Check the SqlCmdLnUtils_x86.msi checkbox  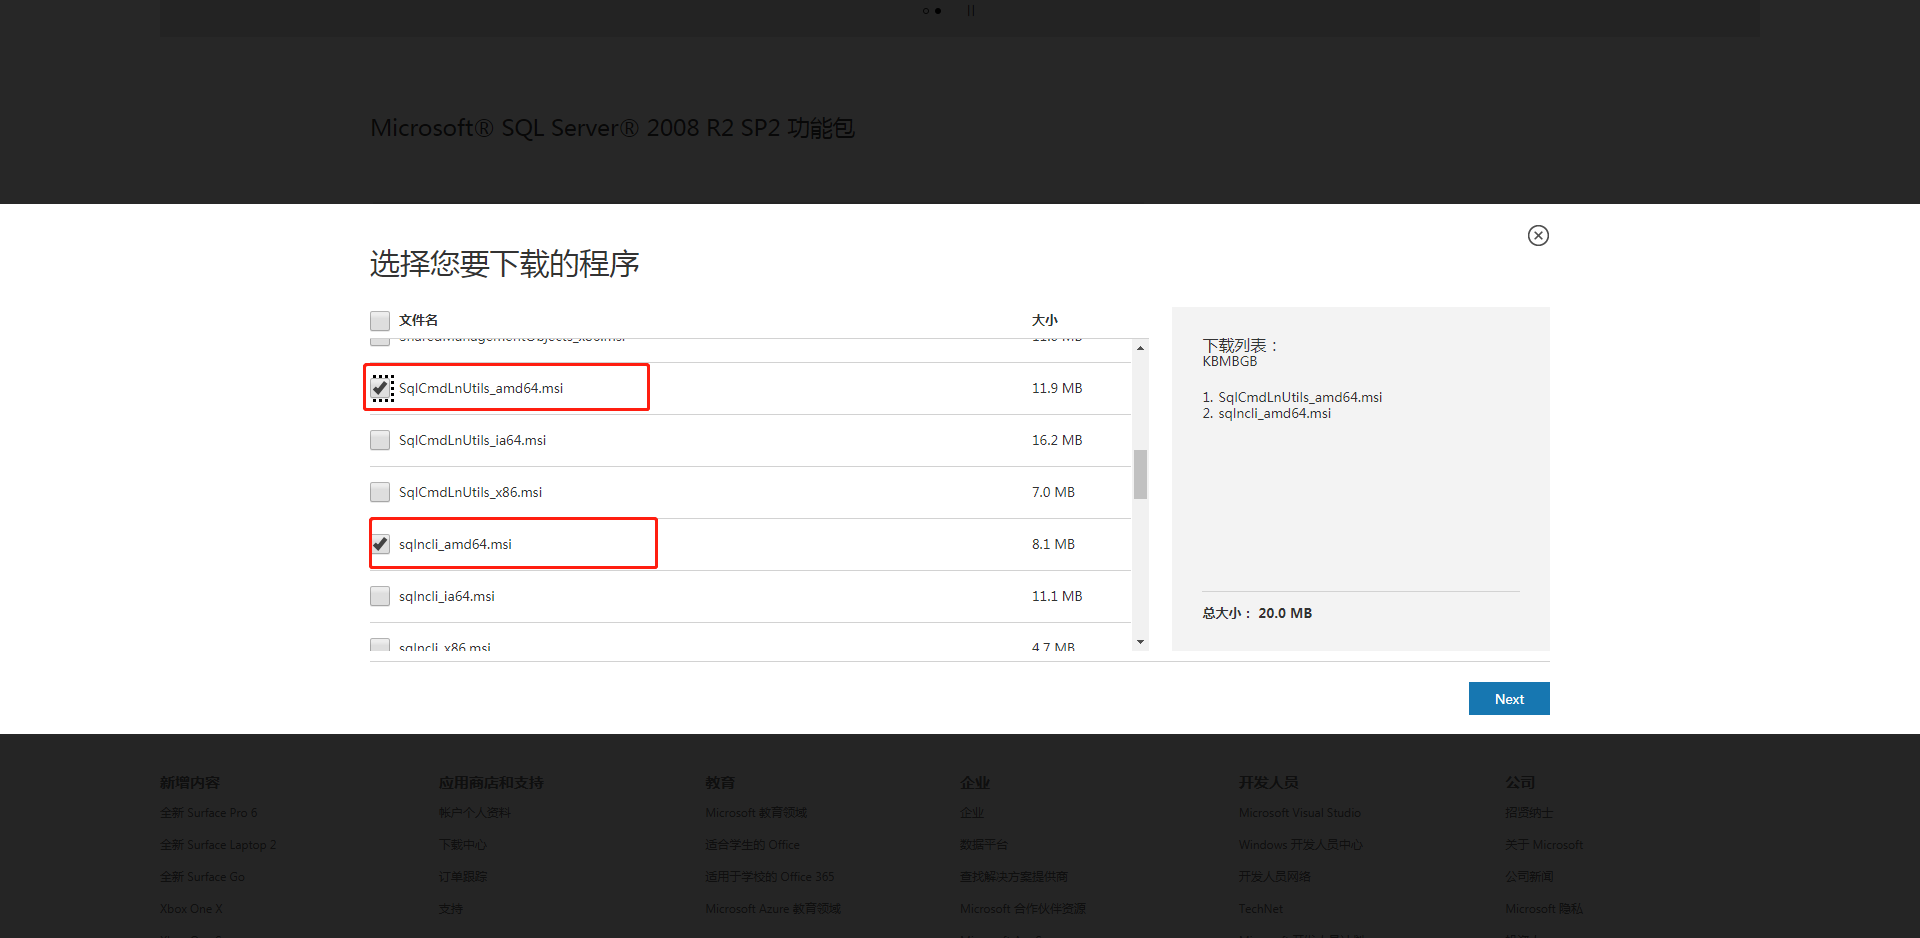click(x=380, y=492)
